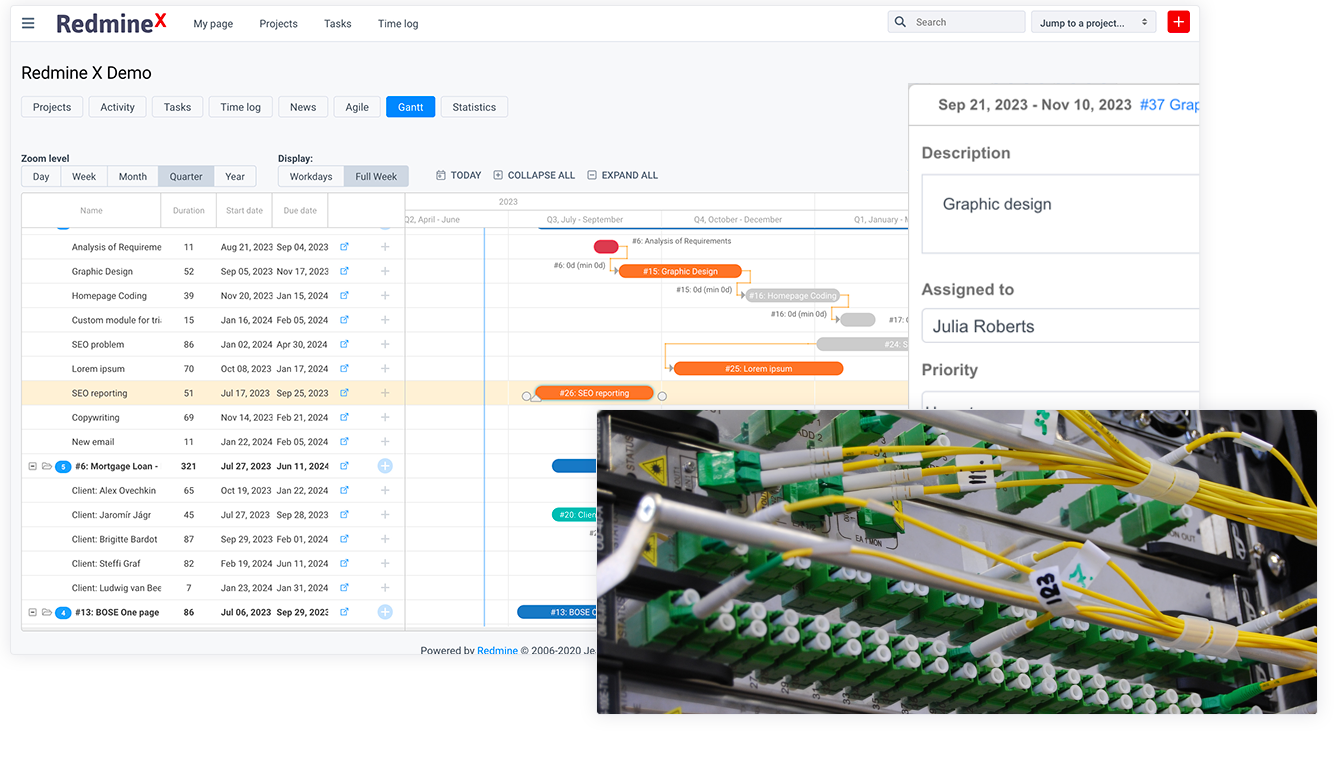
Task: Click the 4 count badge on BOSE row
Action: point(63,613)
